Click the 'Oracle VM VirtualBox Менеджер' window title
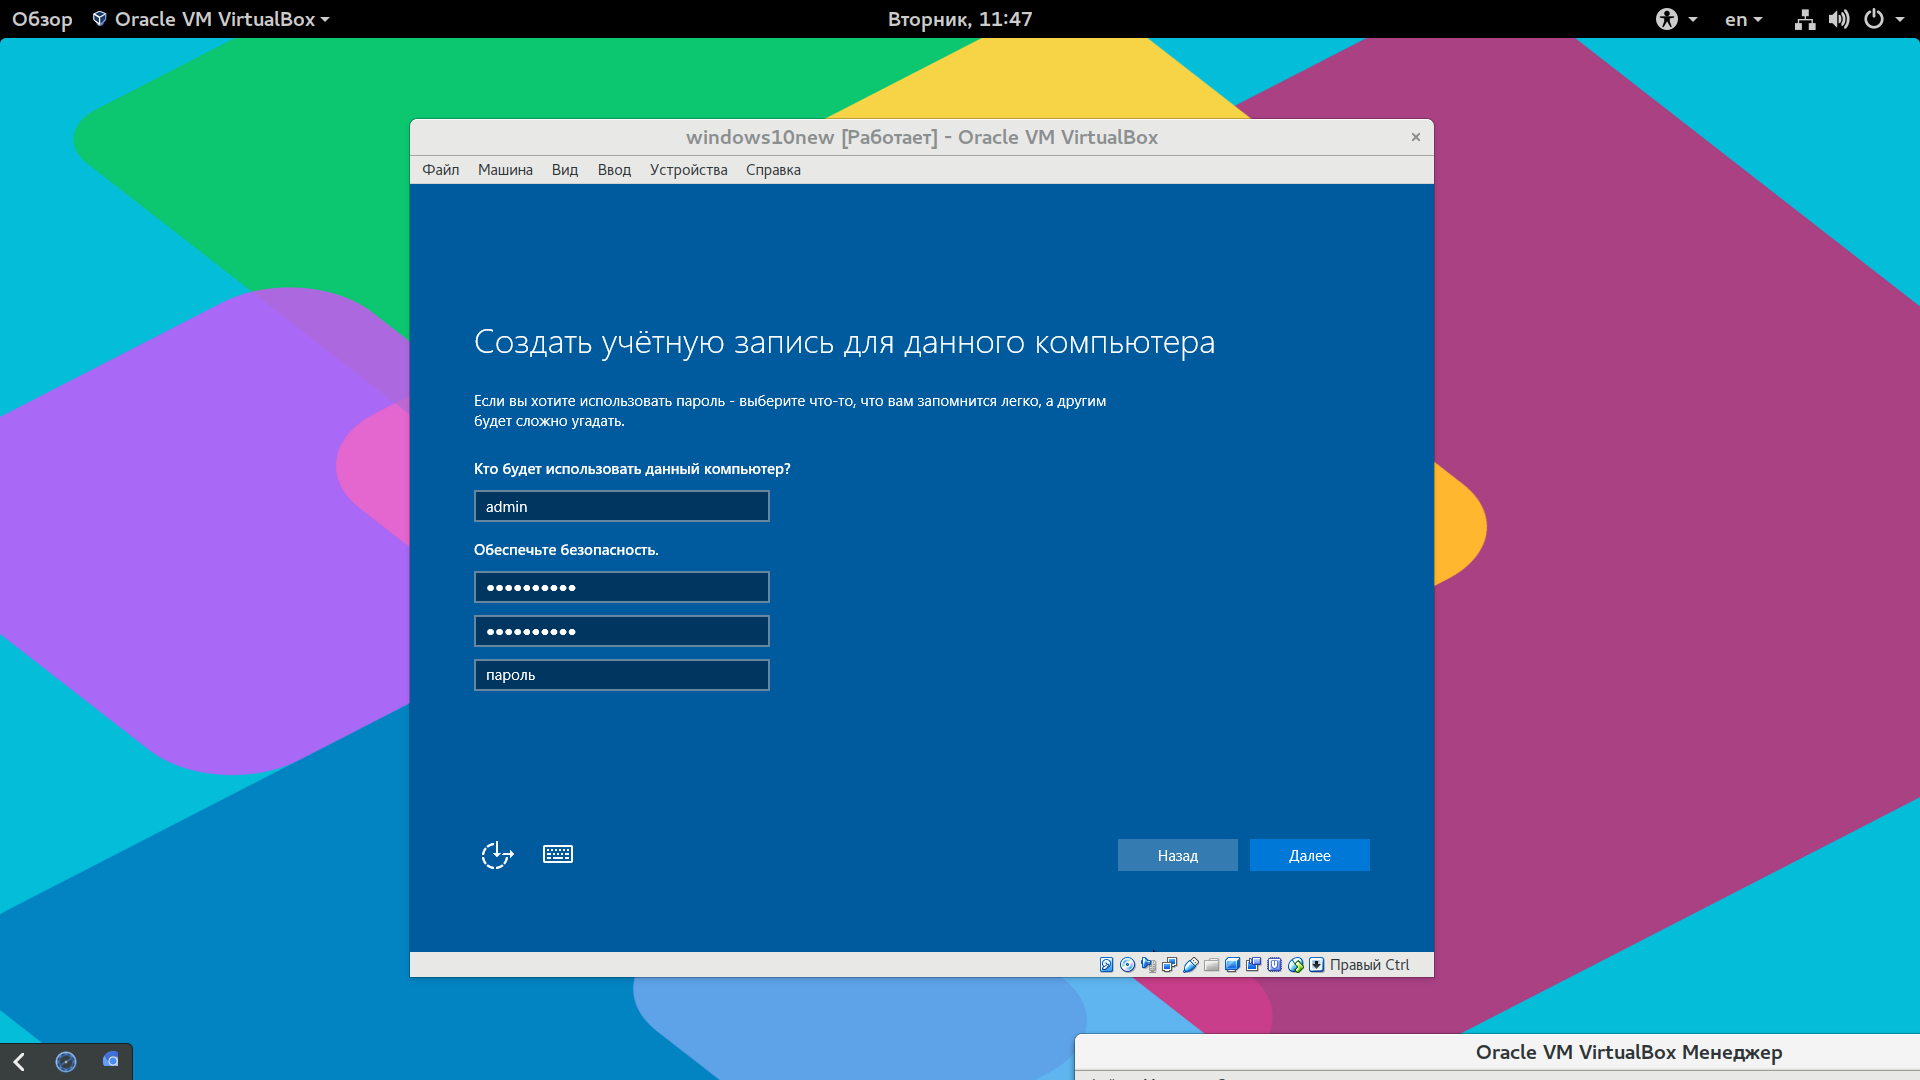This screenshot has width=1920, height=1080. (x=1629, y=1052)
